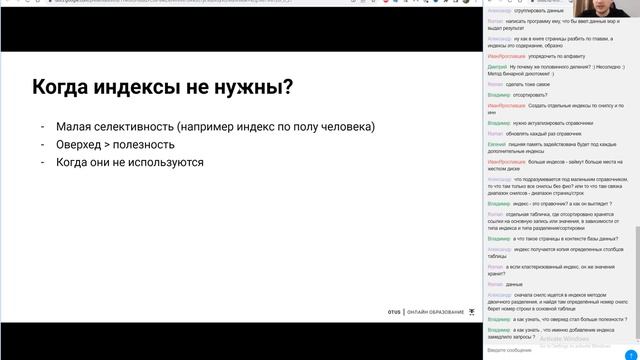Click the 'ОНЛАЙН ОБРАЗОВАНИЕ' footer text

click(435, 312)
